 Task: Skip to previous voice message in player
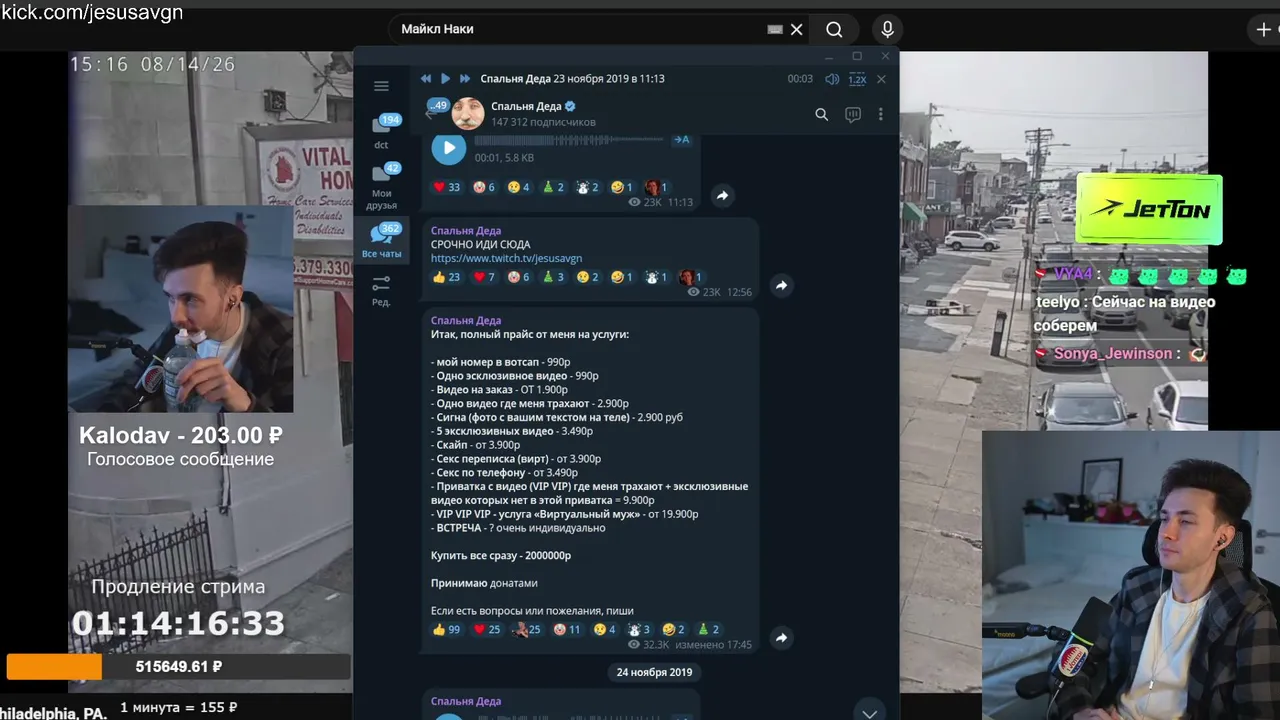tap(426, 79)
